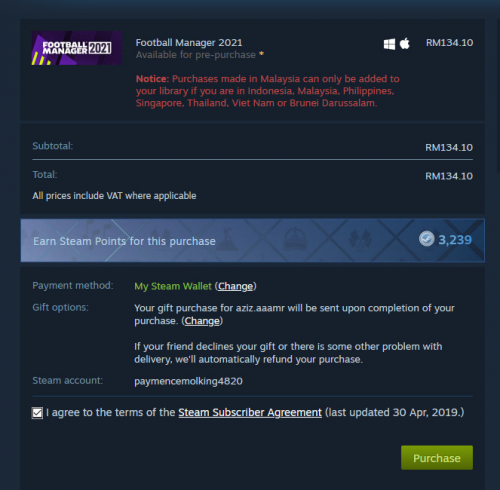The width and height of the screenshot is (500, 490).
Task: Click the 3,239 Steam Points value
Action: point(455,239)
